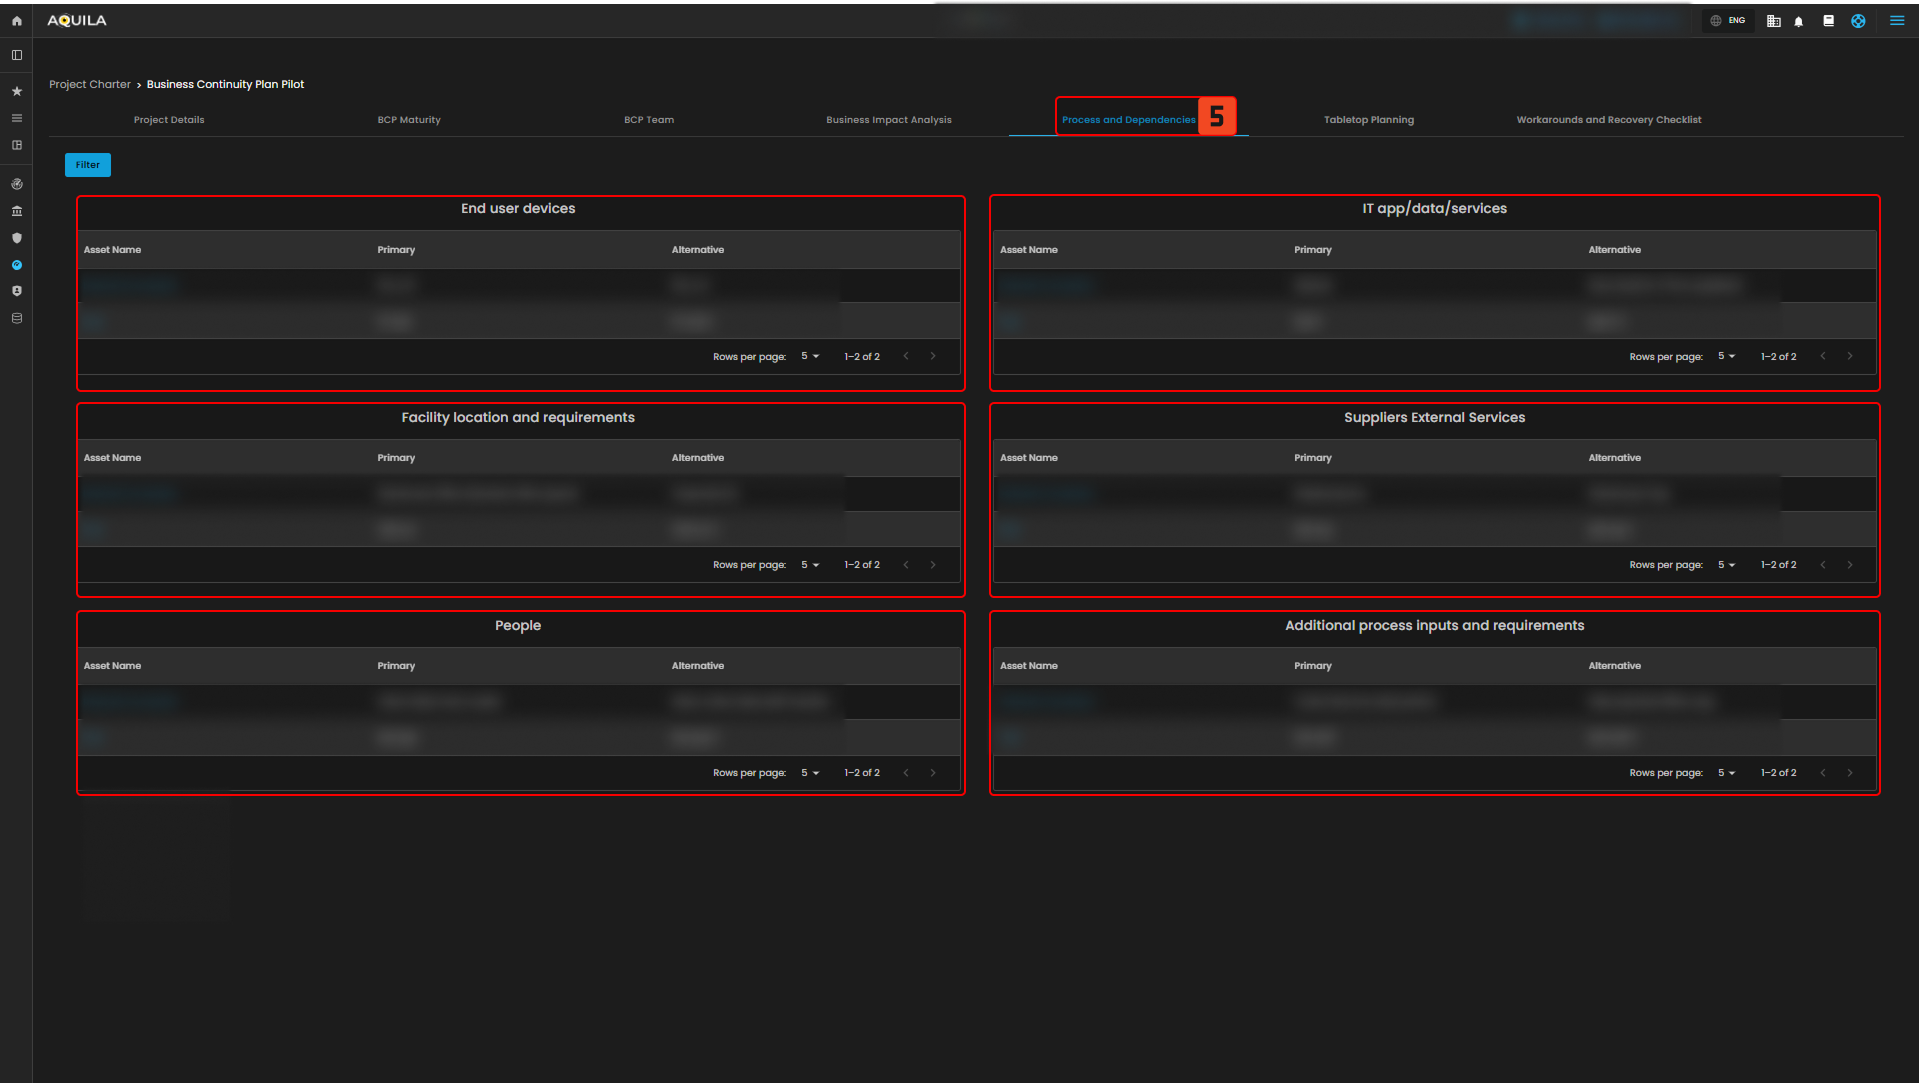Open the ENG language selector
The height and width of the screenshot is (1083, 1919).
pos(1728,21)
